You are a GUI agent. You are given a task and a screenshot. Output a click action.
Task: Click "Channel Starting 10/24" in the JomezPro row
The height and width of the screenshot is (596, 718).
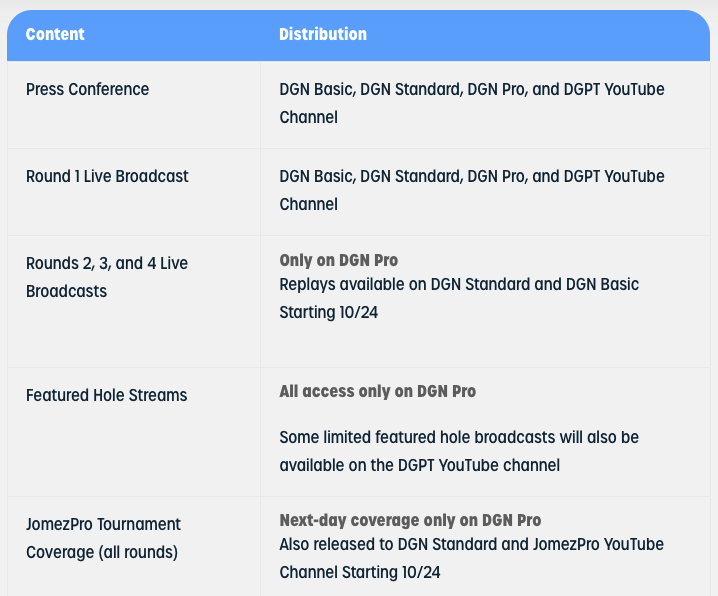(360, 573)
